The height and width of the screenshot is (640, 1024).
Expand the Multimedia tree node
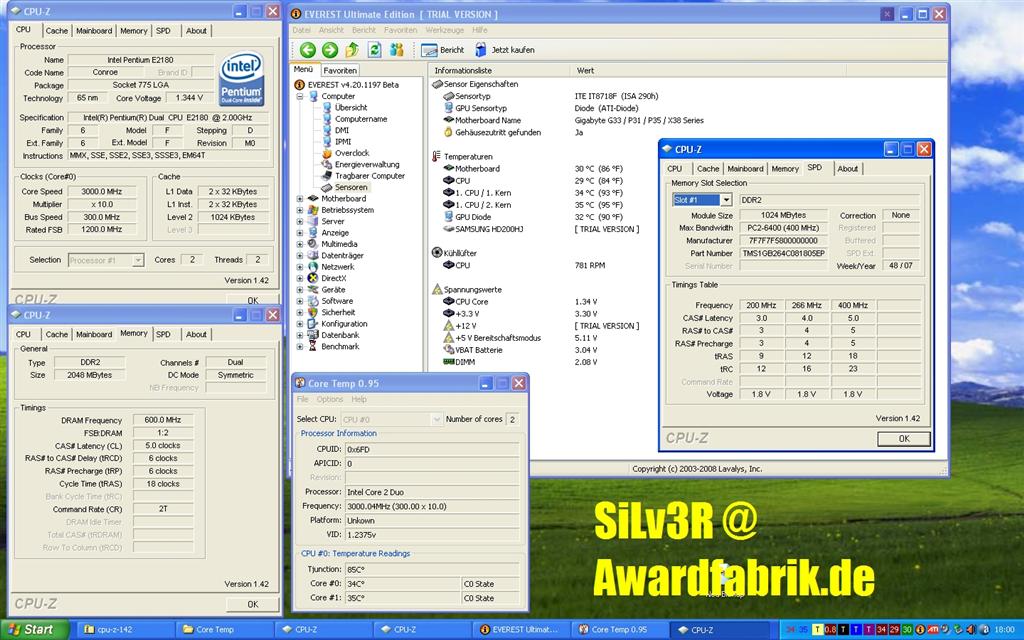coord(300,244)
